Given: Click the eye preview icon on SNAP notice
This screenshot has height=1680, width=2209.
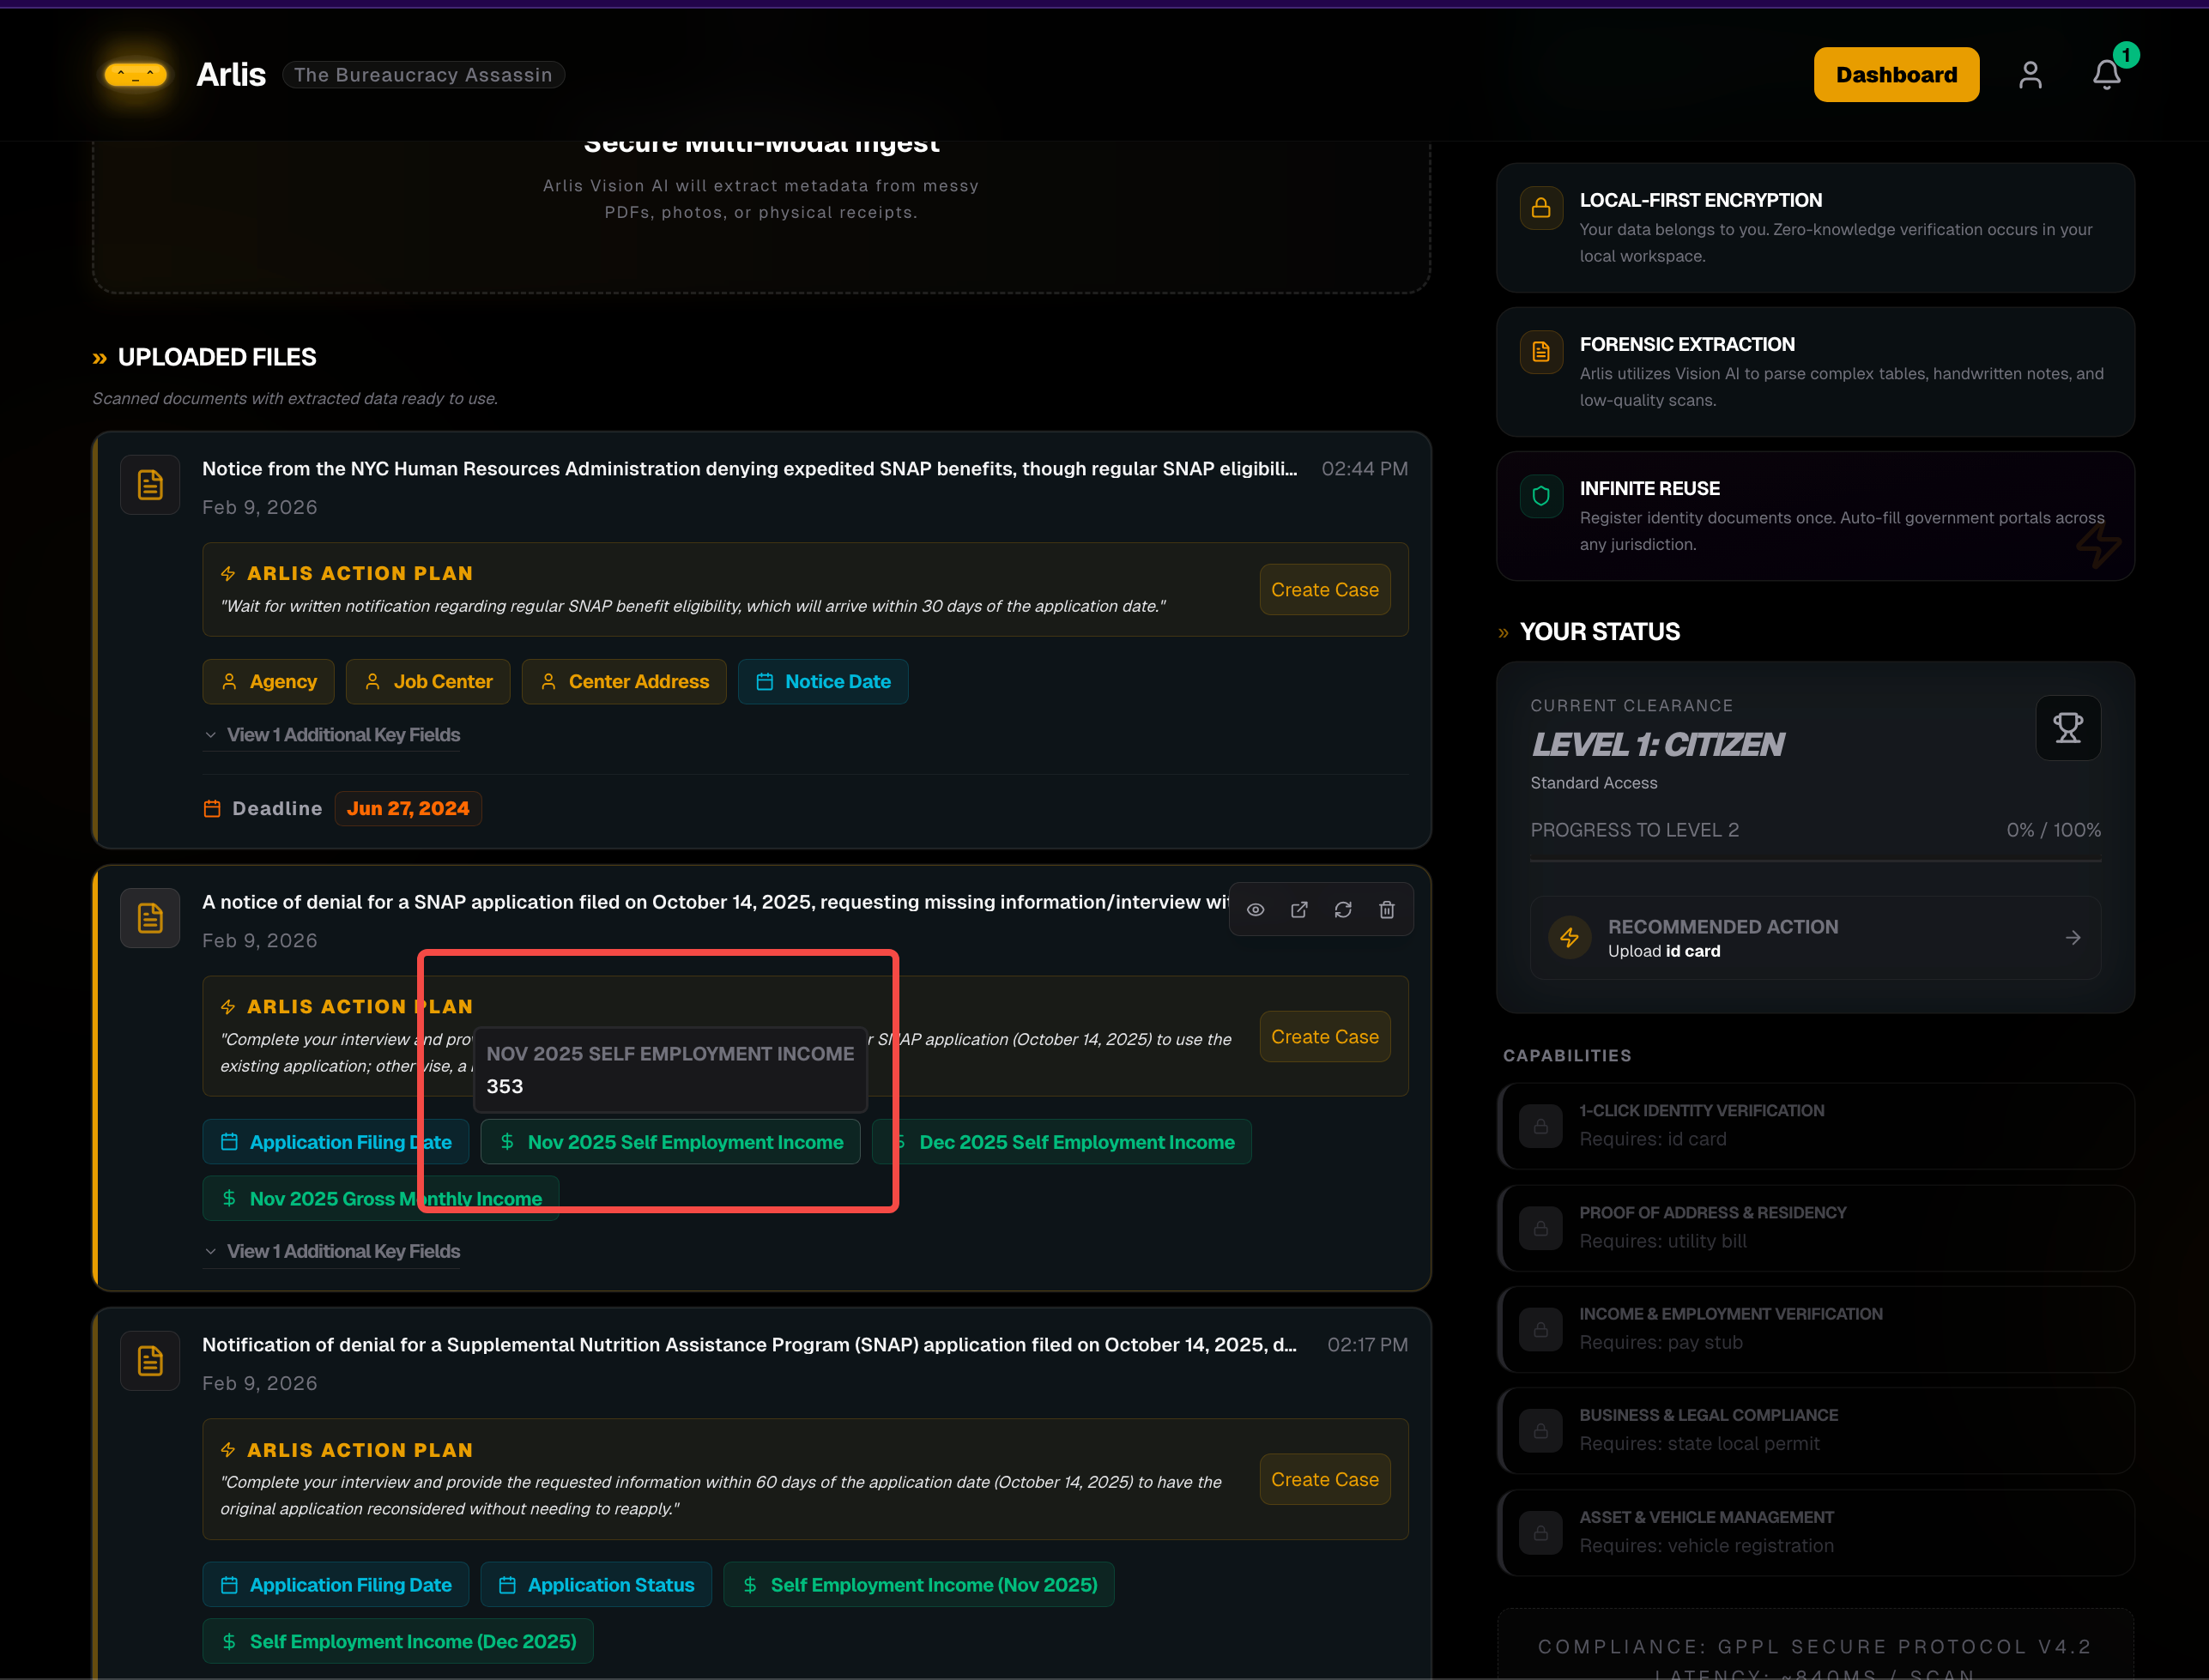Looking at the screenshot, I should click(x=1255, y=909).
